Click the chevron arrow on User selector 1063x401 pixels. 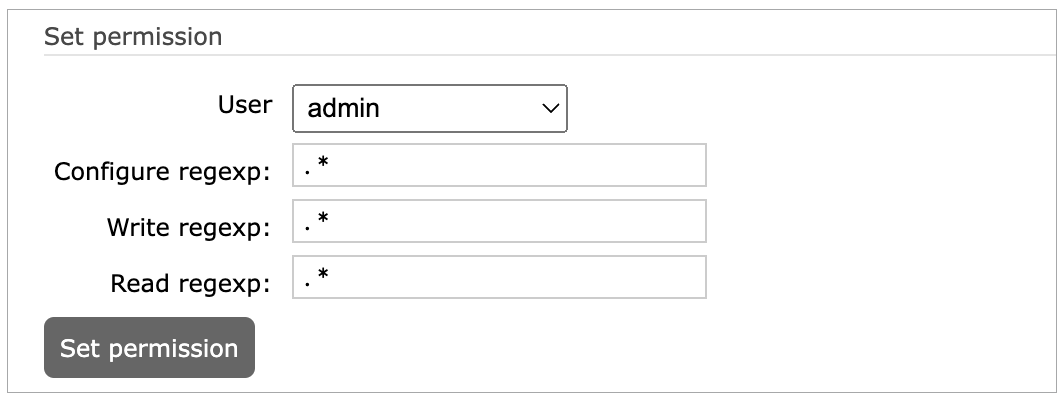coord(549,108)
